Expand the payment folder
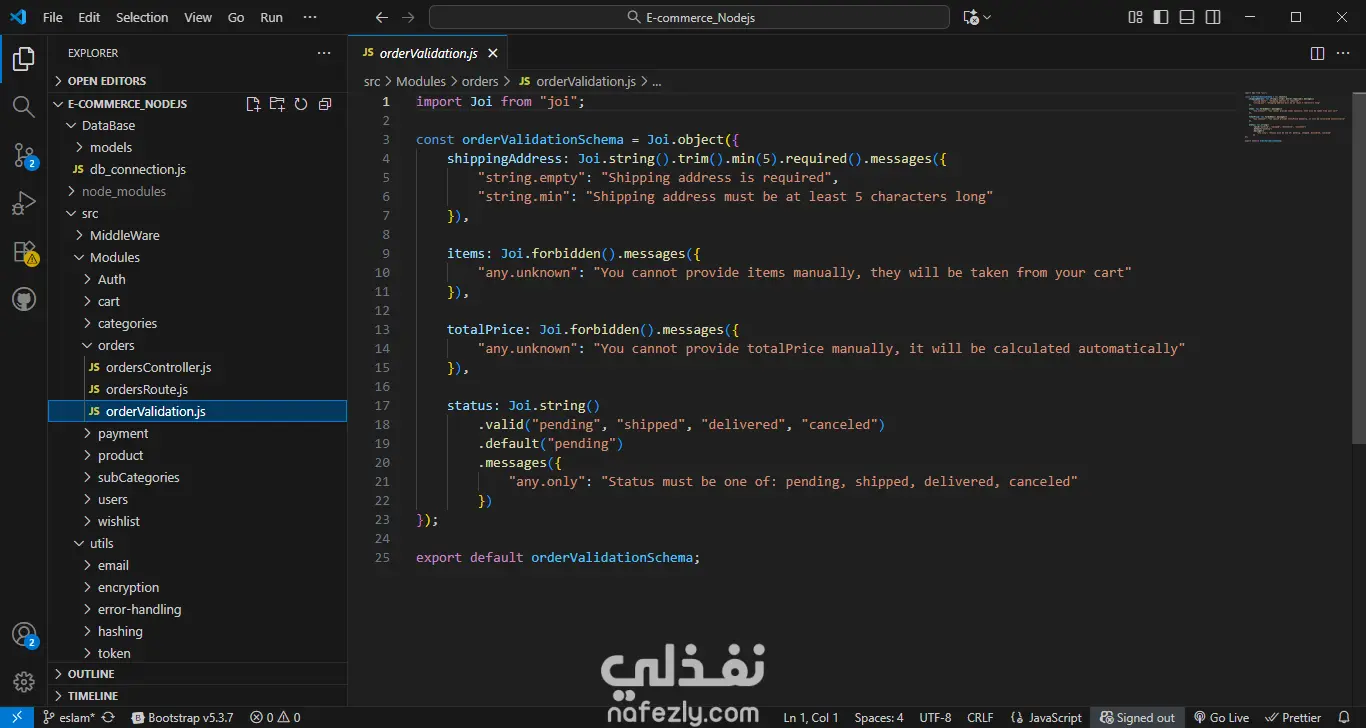This screenshot has width=1366, height=728. (x=122, y=433)
